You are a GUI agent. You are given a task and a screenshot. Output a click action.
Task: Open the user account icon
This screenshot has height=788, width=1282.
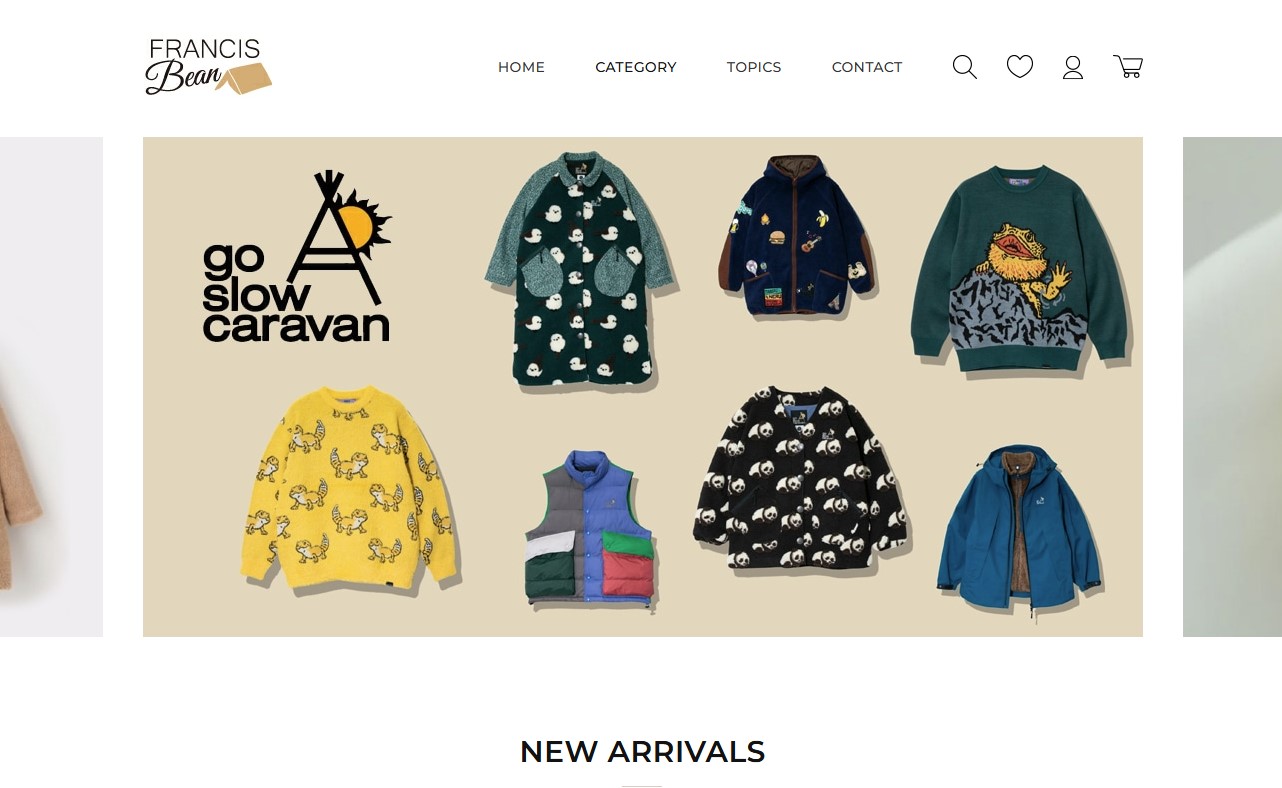click(1073, 67)
